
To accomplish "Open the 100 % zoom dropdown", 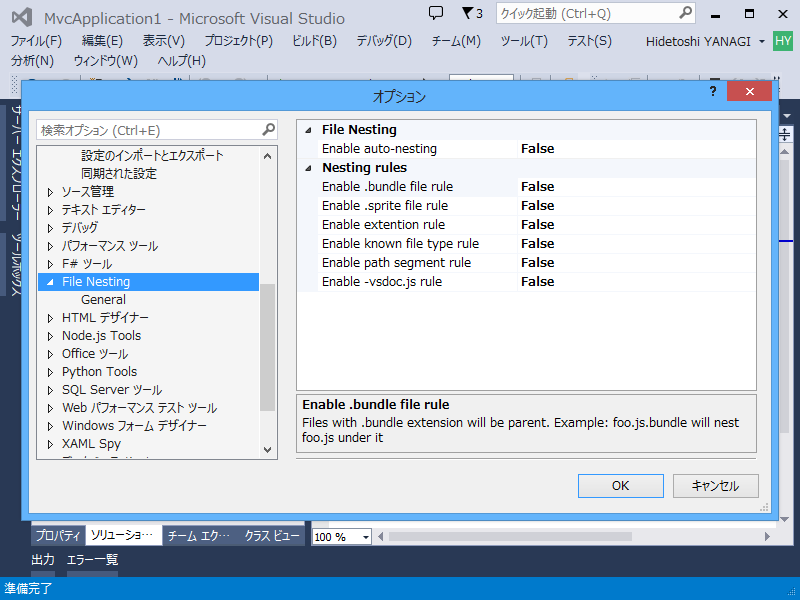I will pos(365,537).
